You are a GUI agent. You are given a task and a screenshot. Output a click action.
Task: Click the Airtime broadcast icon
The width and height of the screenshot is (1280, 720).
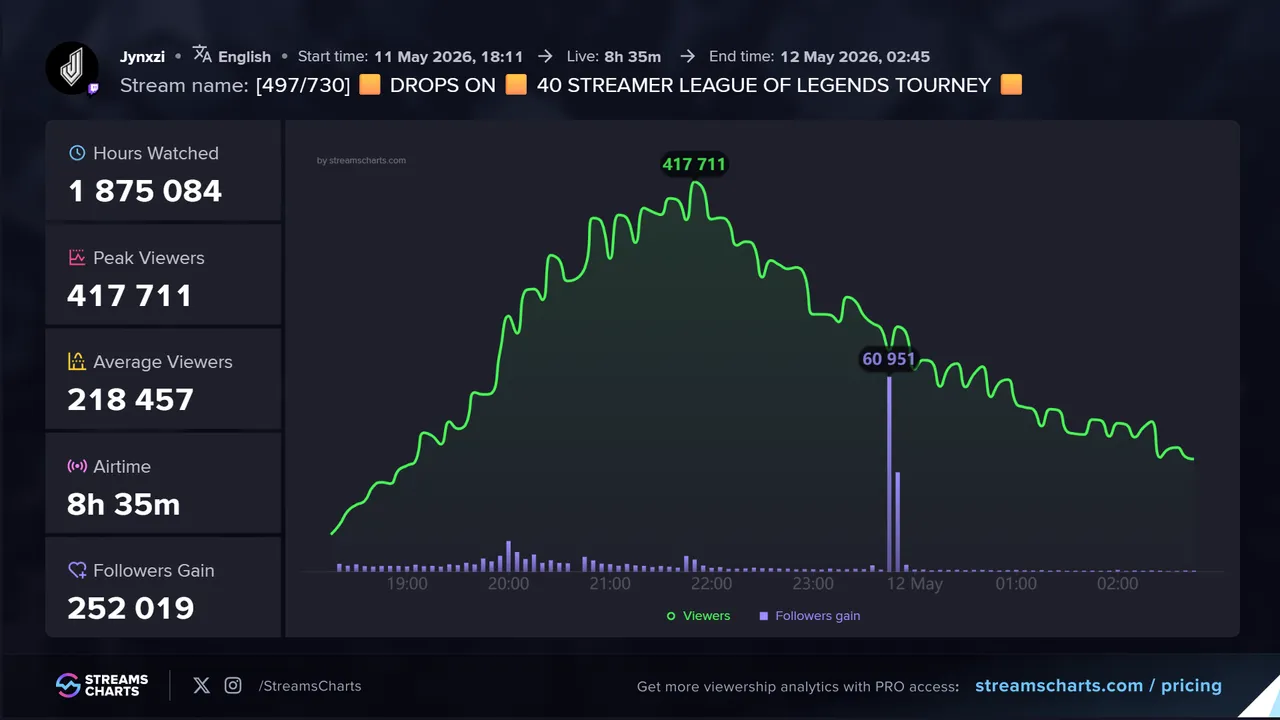tap(77, 466)
